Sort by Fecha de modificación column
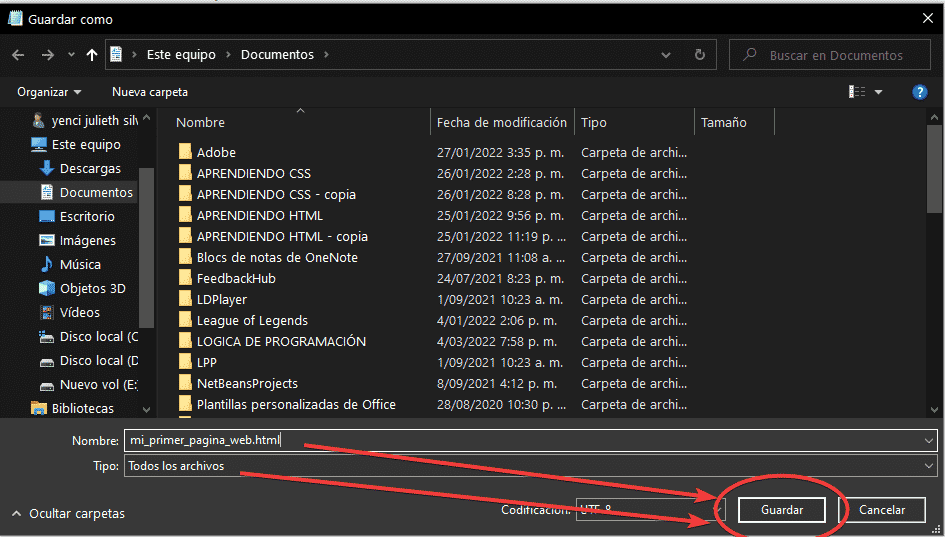This screenshot has width=945, height=537. [501, 122]
